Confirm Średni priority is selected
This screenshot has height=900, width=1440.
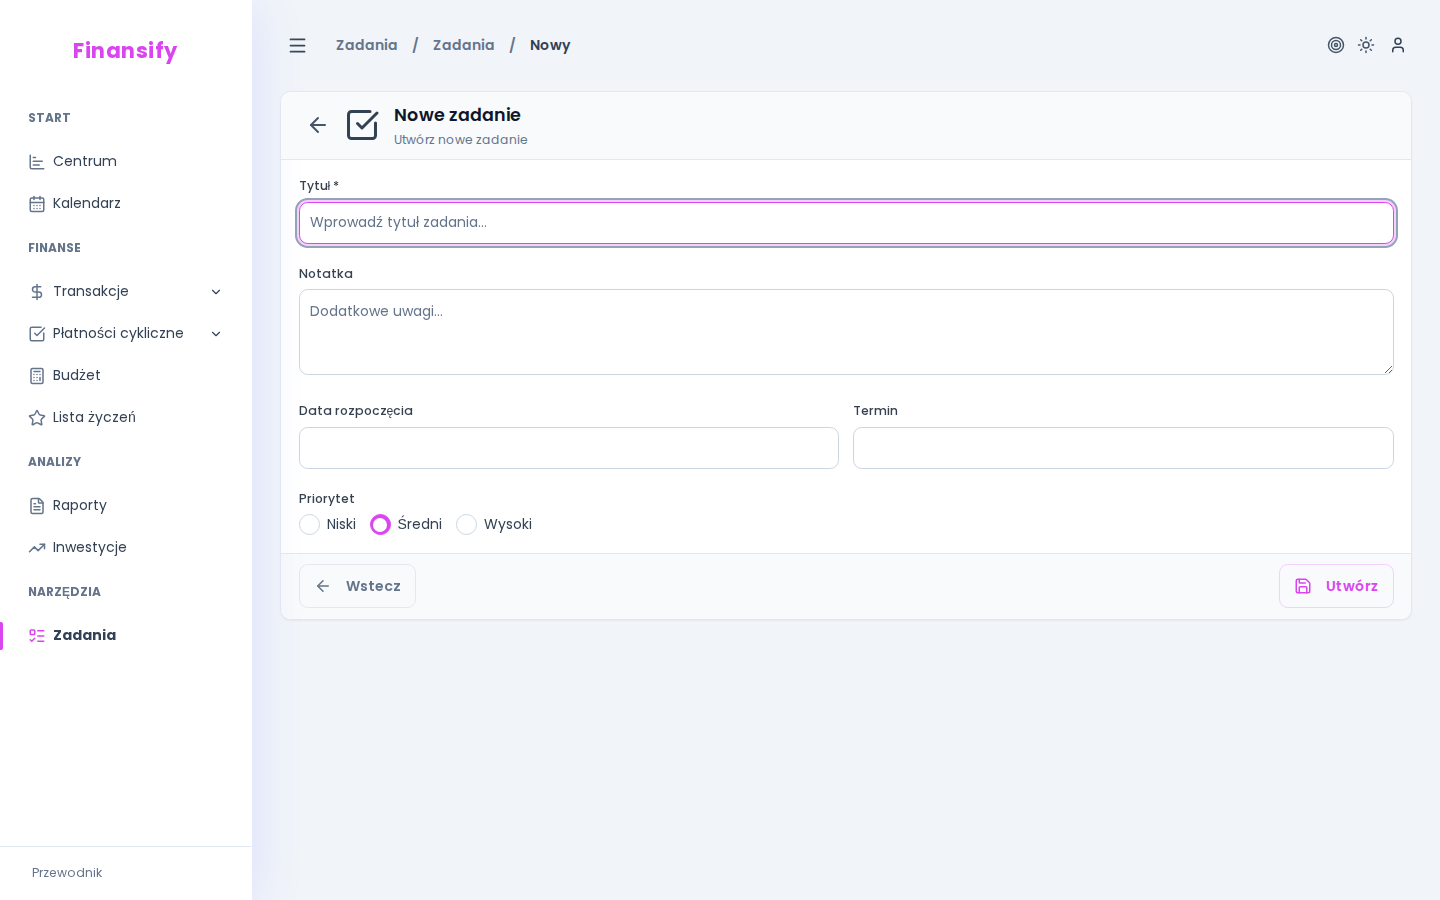[x=380, y=524]
